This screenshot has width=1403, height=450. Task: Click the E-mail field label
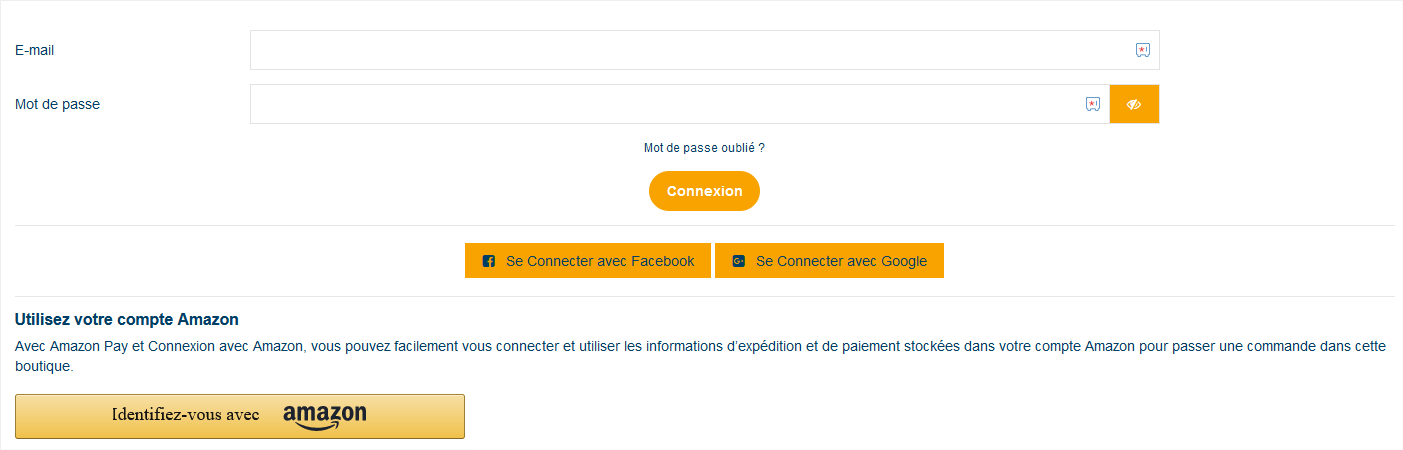[x=35, y=50]
